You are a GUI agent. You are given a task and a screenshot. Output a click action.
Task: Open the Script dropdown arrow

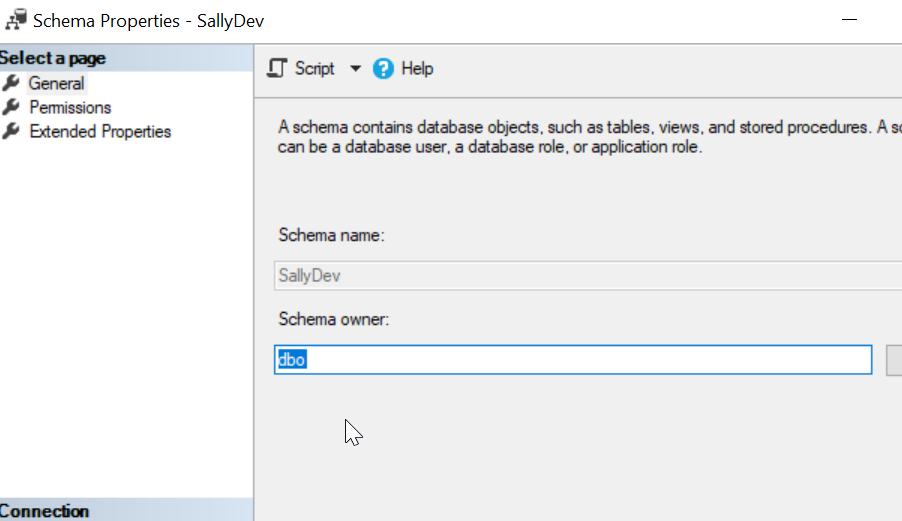pos(355,69)
